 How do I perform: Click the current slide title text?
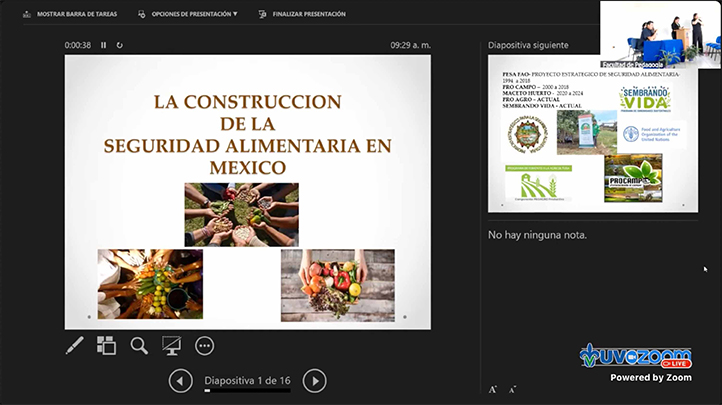[x=248, y=134]
